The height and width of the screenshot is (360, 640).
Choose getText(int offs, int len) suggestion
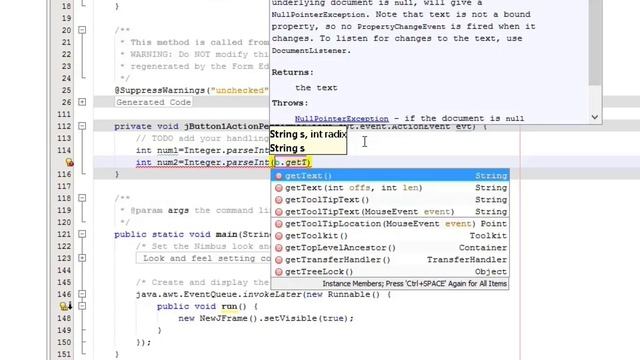click(x=390, y=188)
